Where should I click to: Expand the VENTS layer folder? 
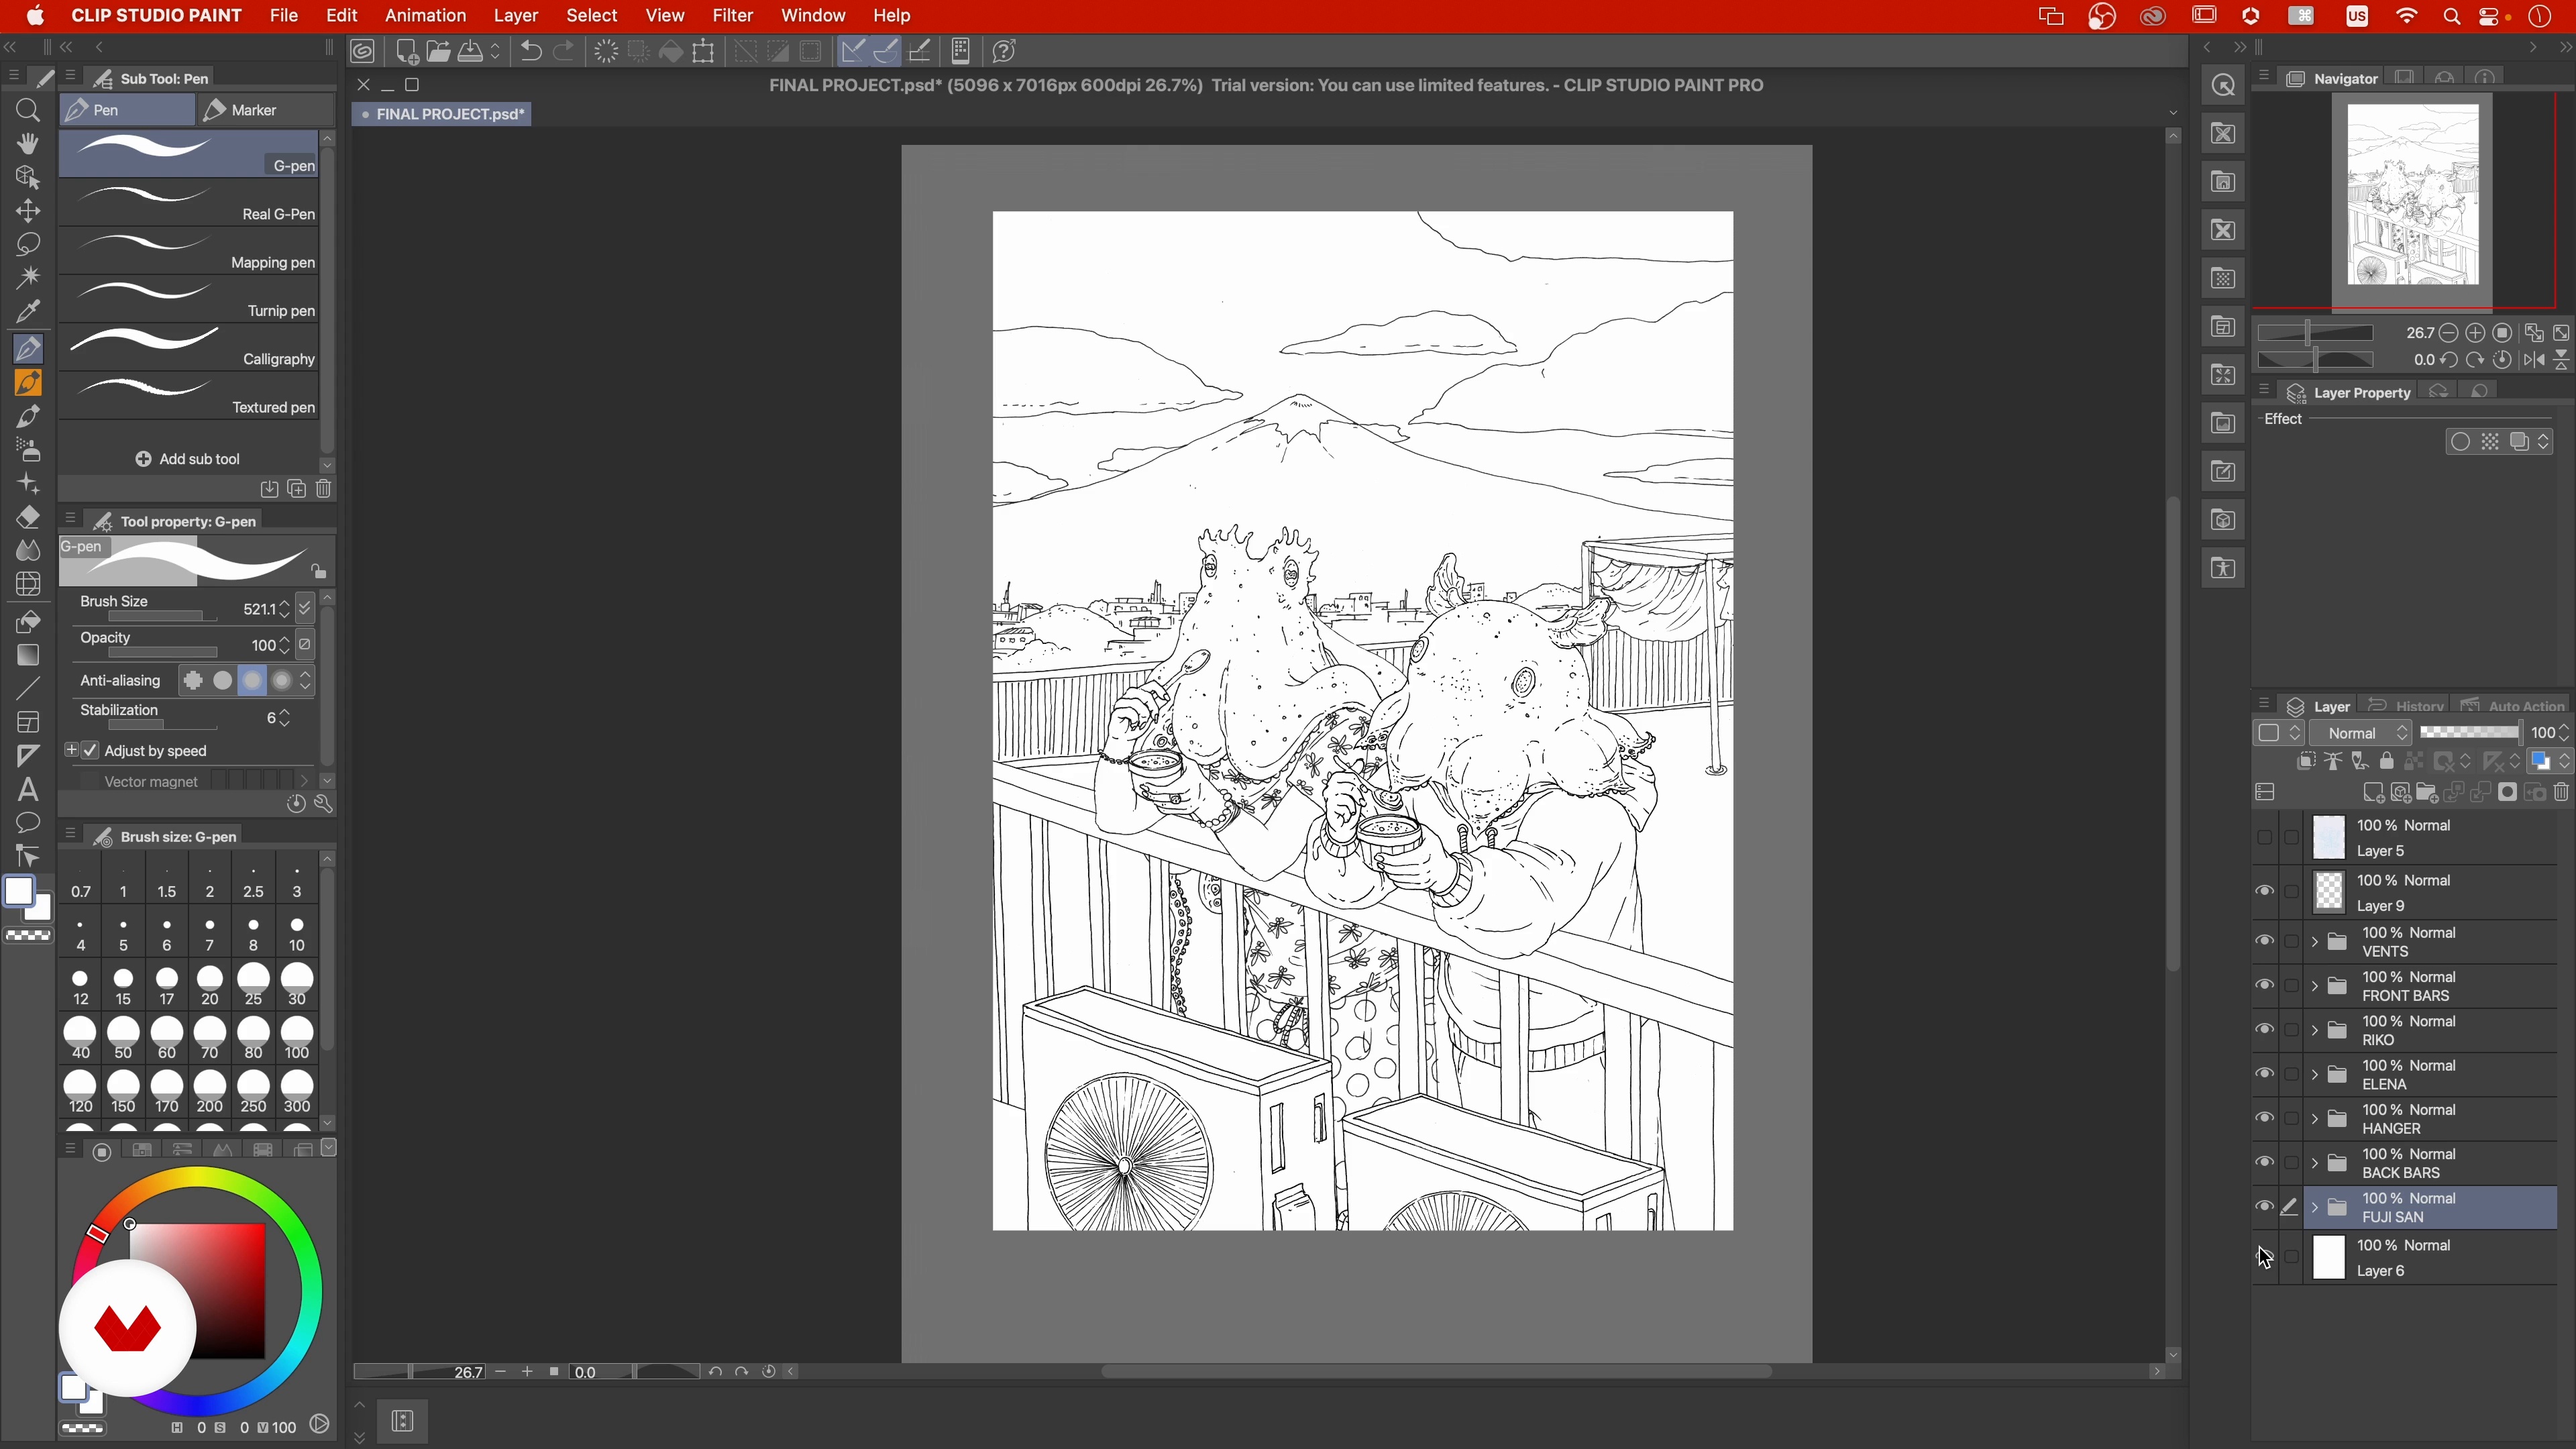pyautogui.click(x=2314, y=942)
